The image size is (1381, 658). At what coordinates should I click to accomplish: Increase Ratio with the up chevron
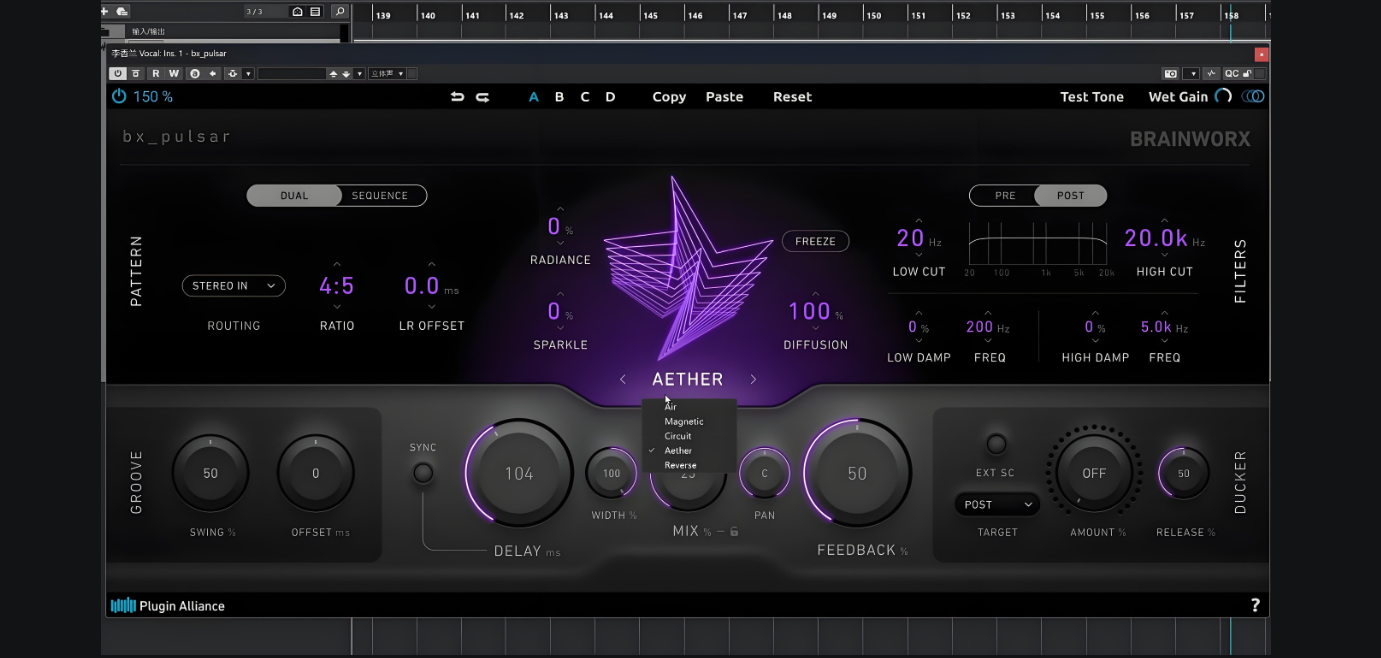tap(337, 265)
